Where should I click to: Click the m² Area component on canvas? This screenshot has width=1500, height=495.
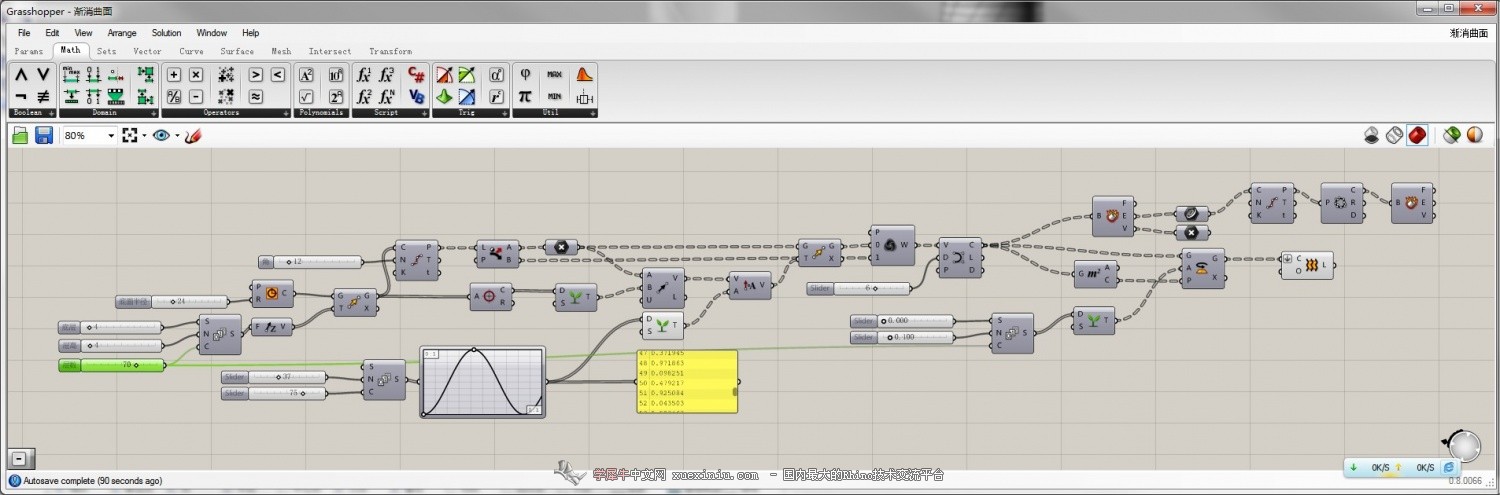(x=1096, y=274)
